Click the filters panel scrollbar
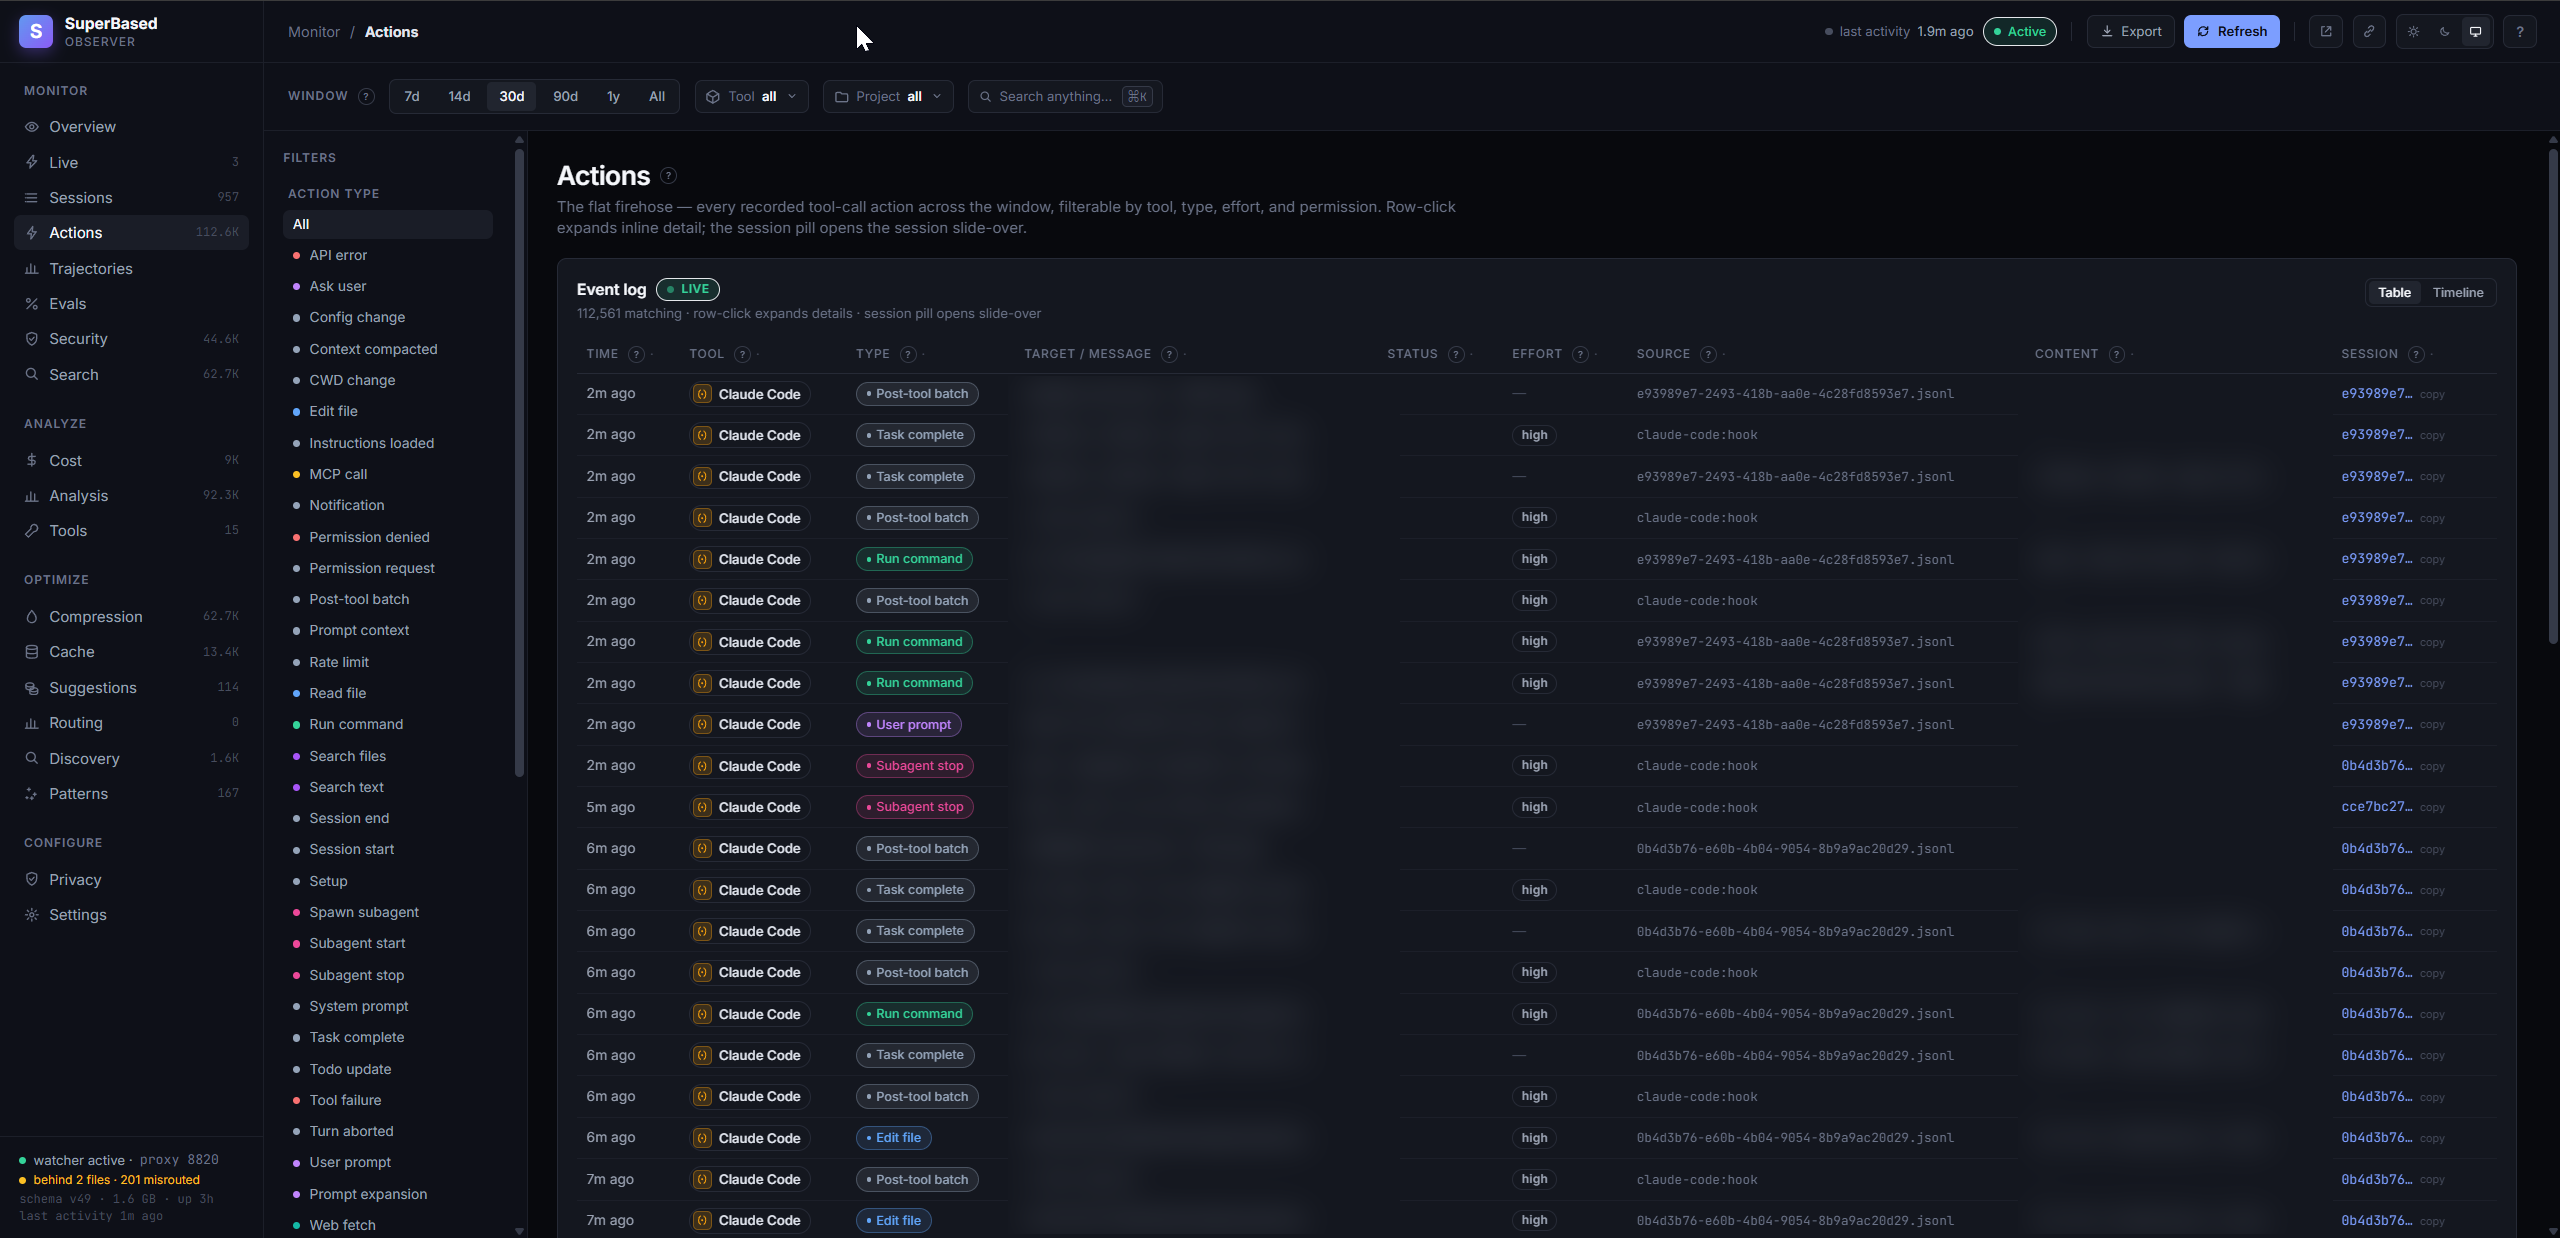Image resolution: width=2560 pixels, height=1238 pixels. pos(519,462)
